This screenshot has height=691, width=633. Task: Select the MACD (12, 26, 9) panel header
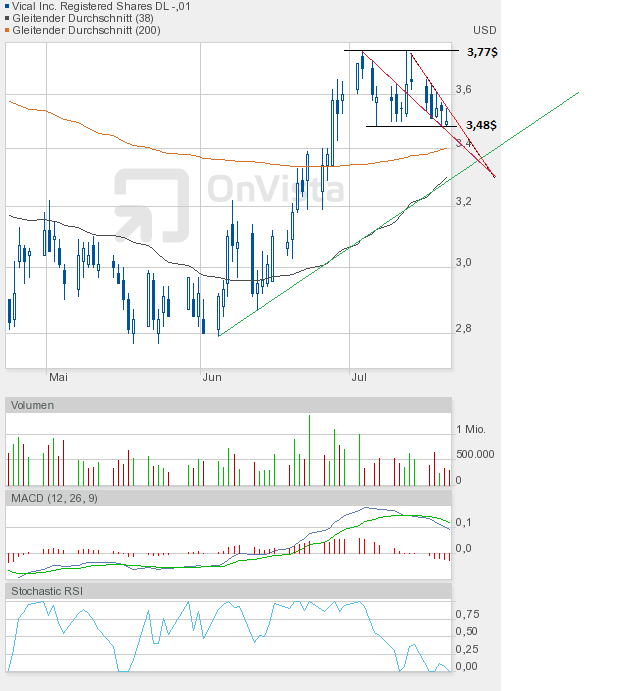54,498
